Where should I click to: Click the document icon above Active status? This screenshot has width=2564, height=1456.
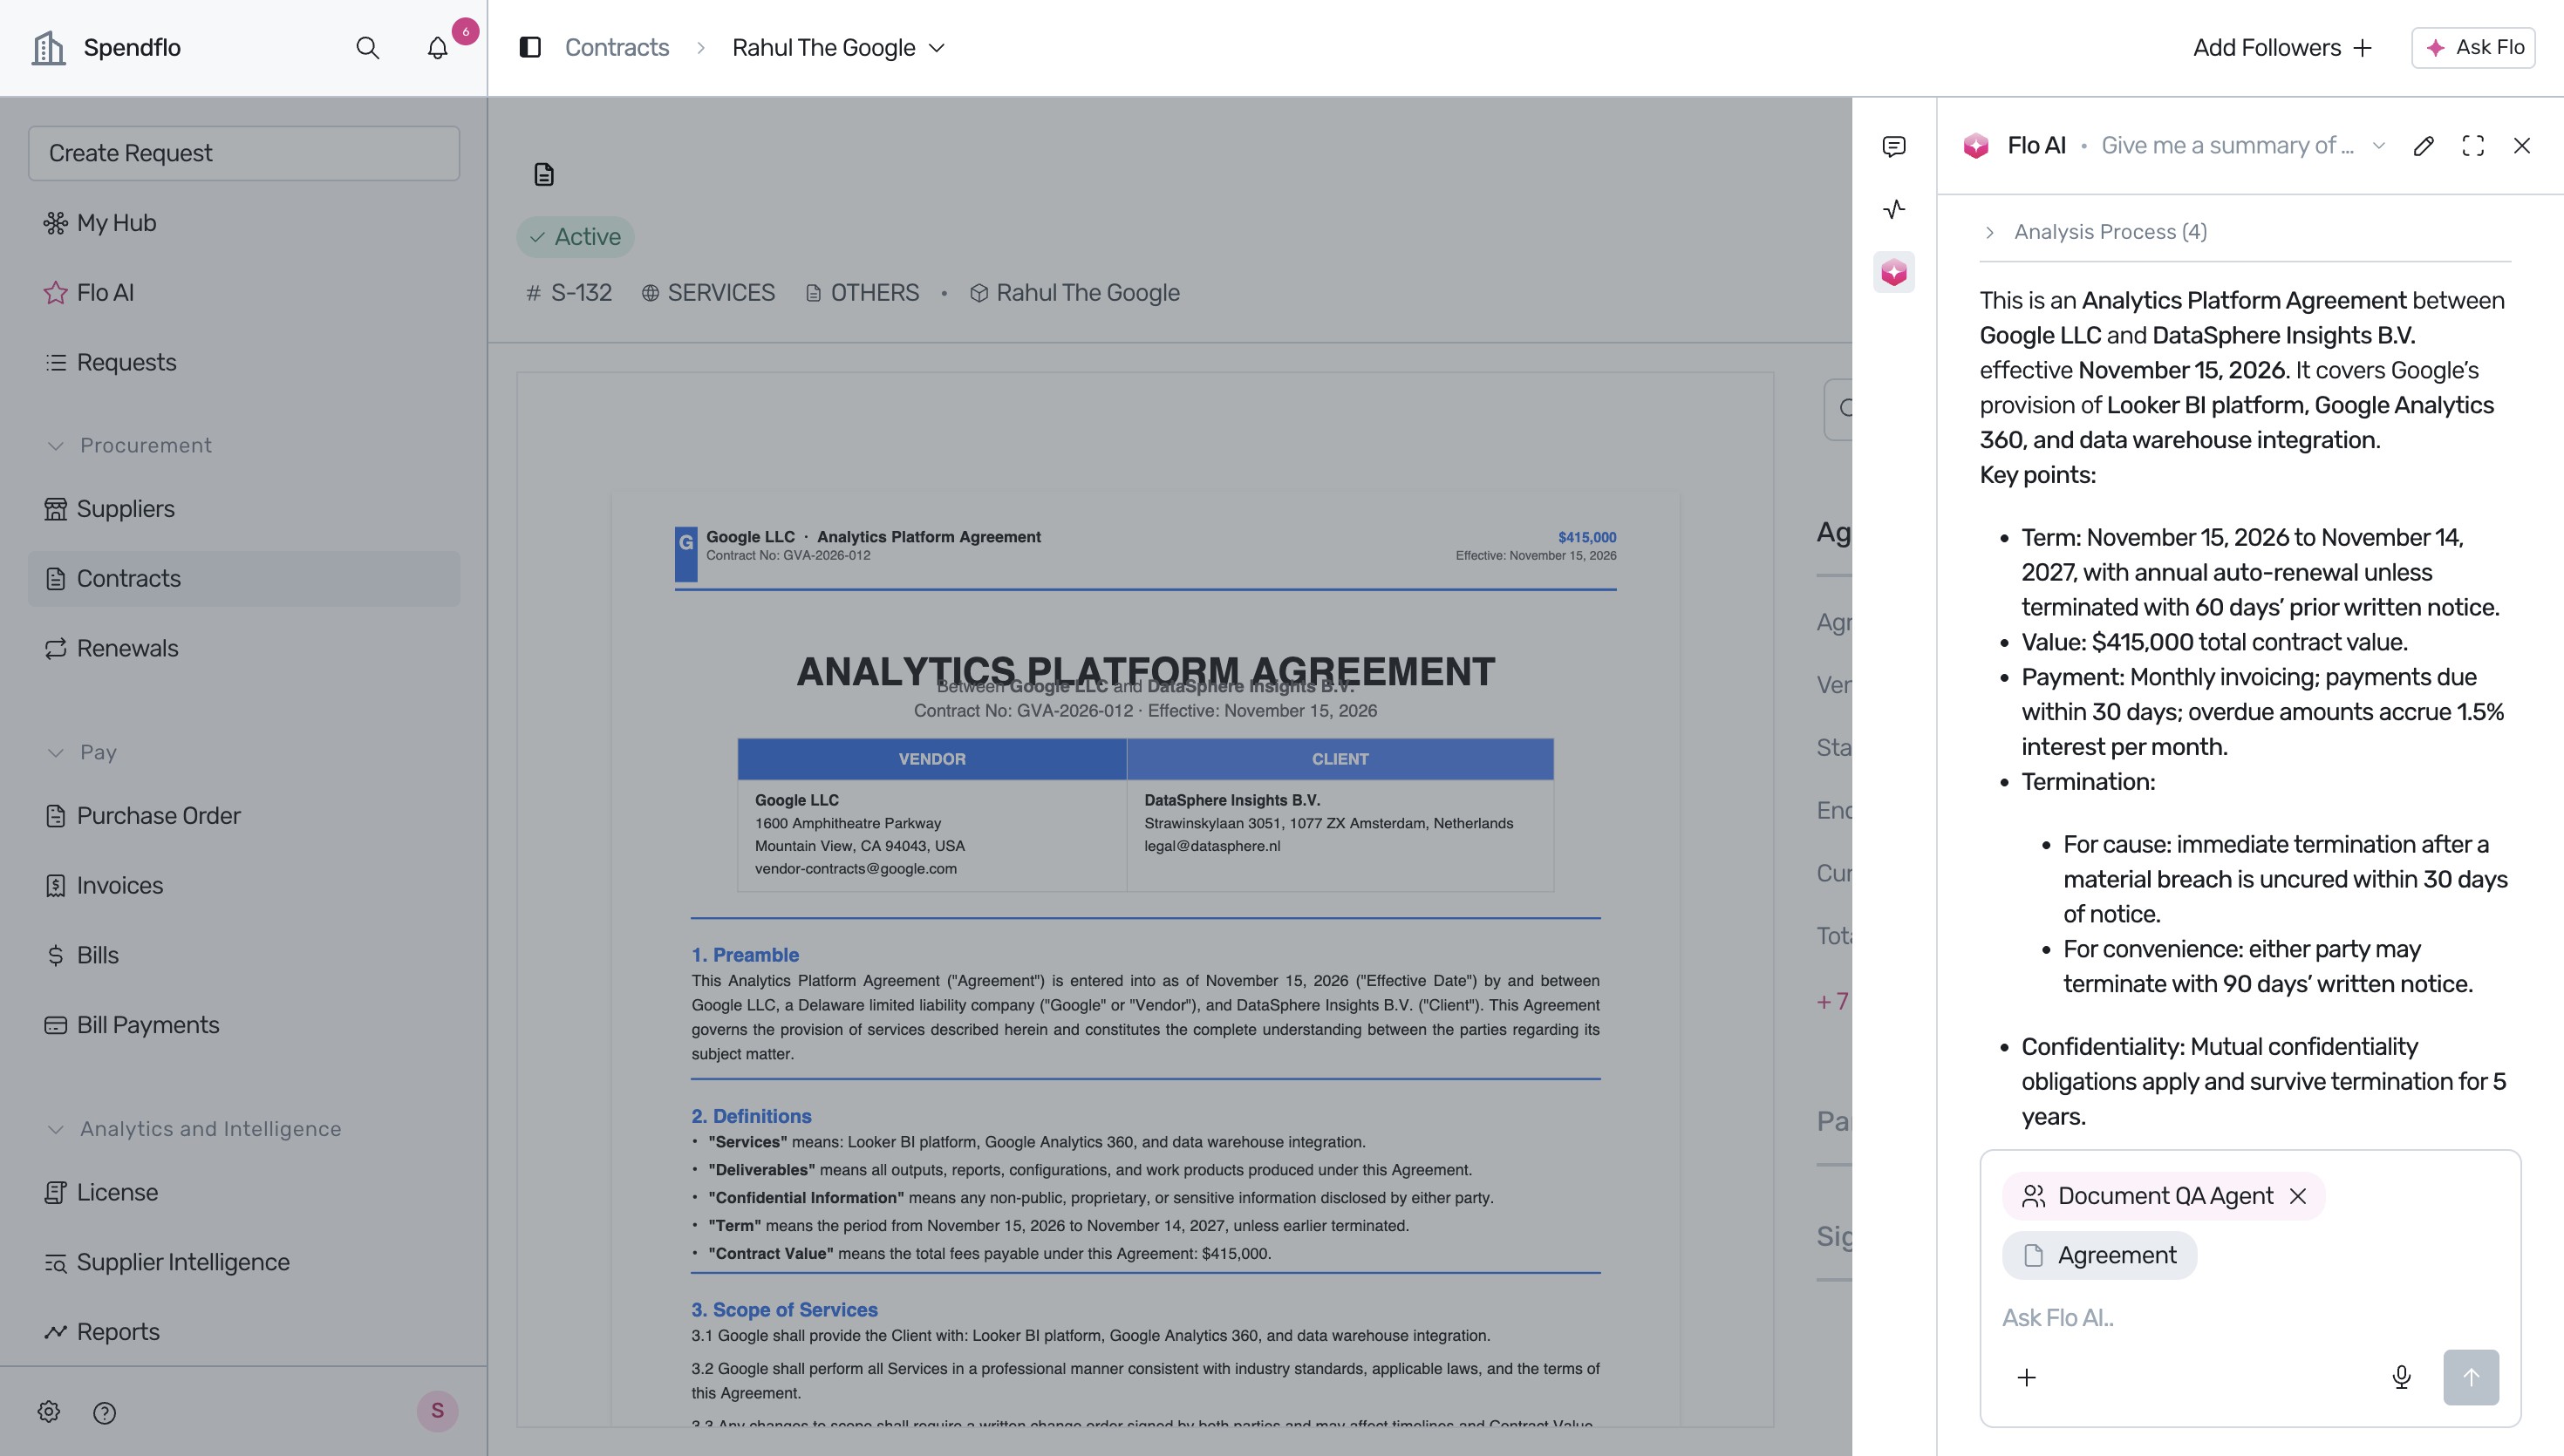point(544,174)
